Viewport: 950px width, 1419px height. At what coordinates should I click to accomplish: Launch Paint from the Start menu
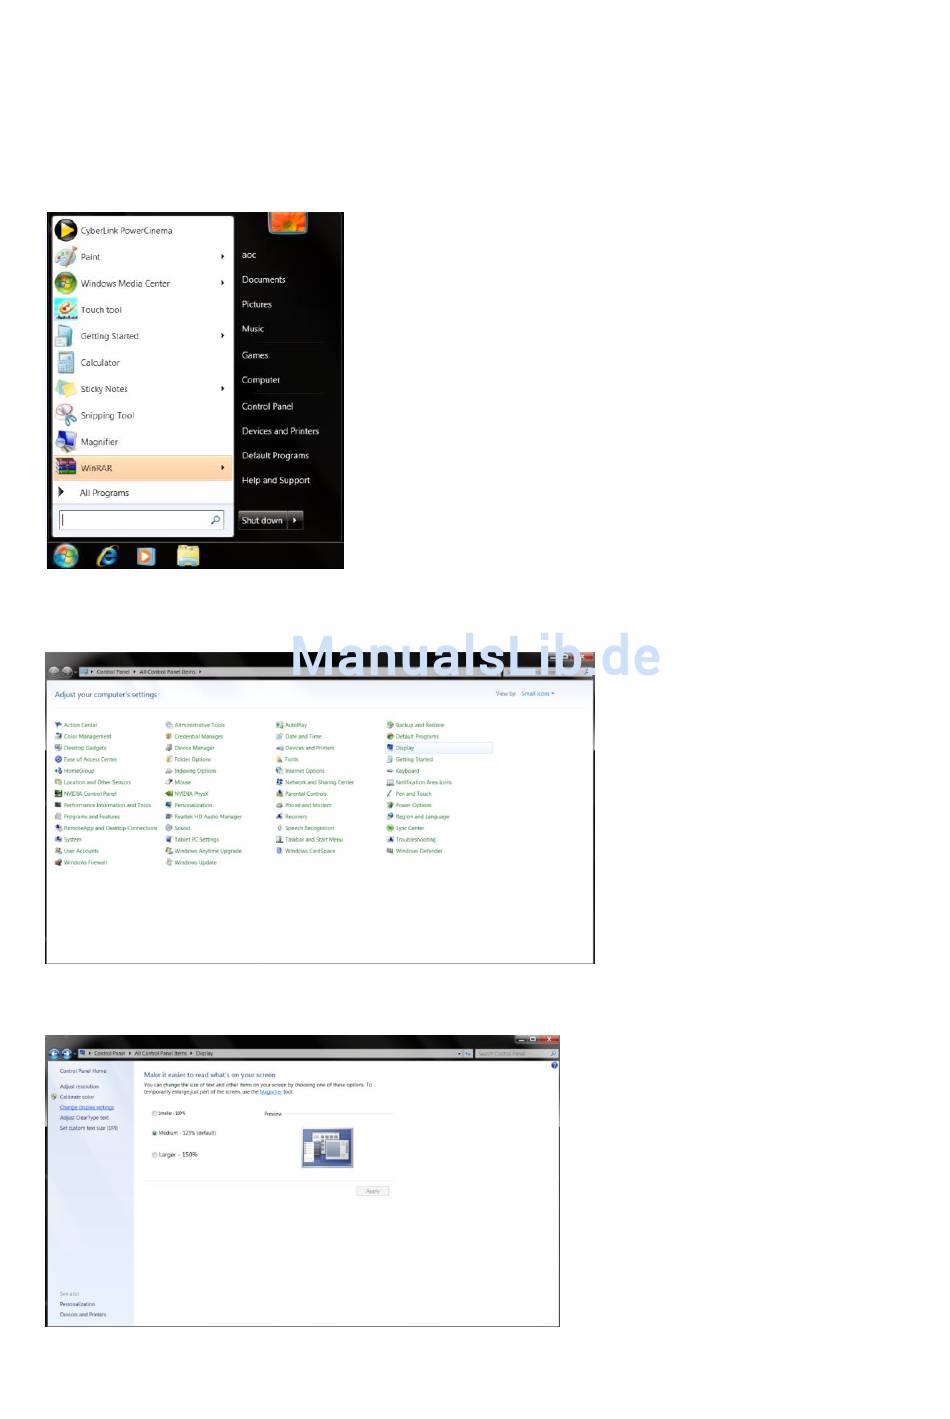coord(90,257)
